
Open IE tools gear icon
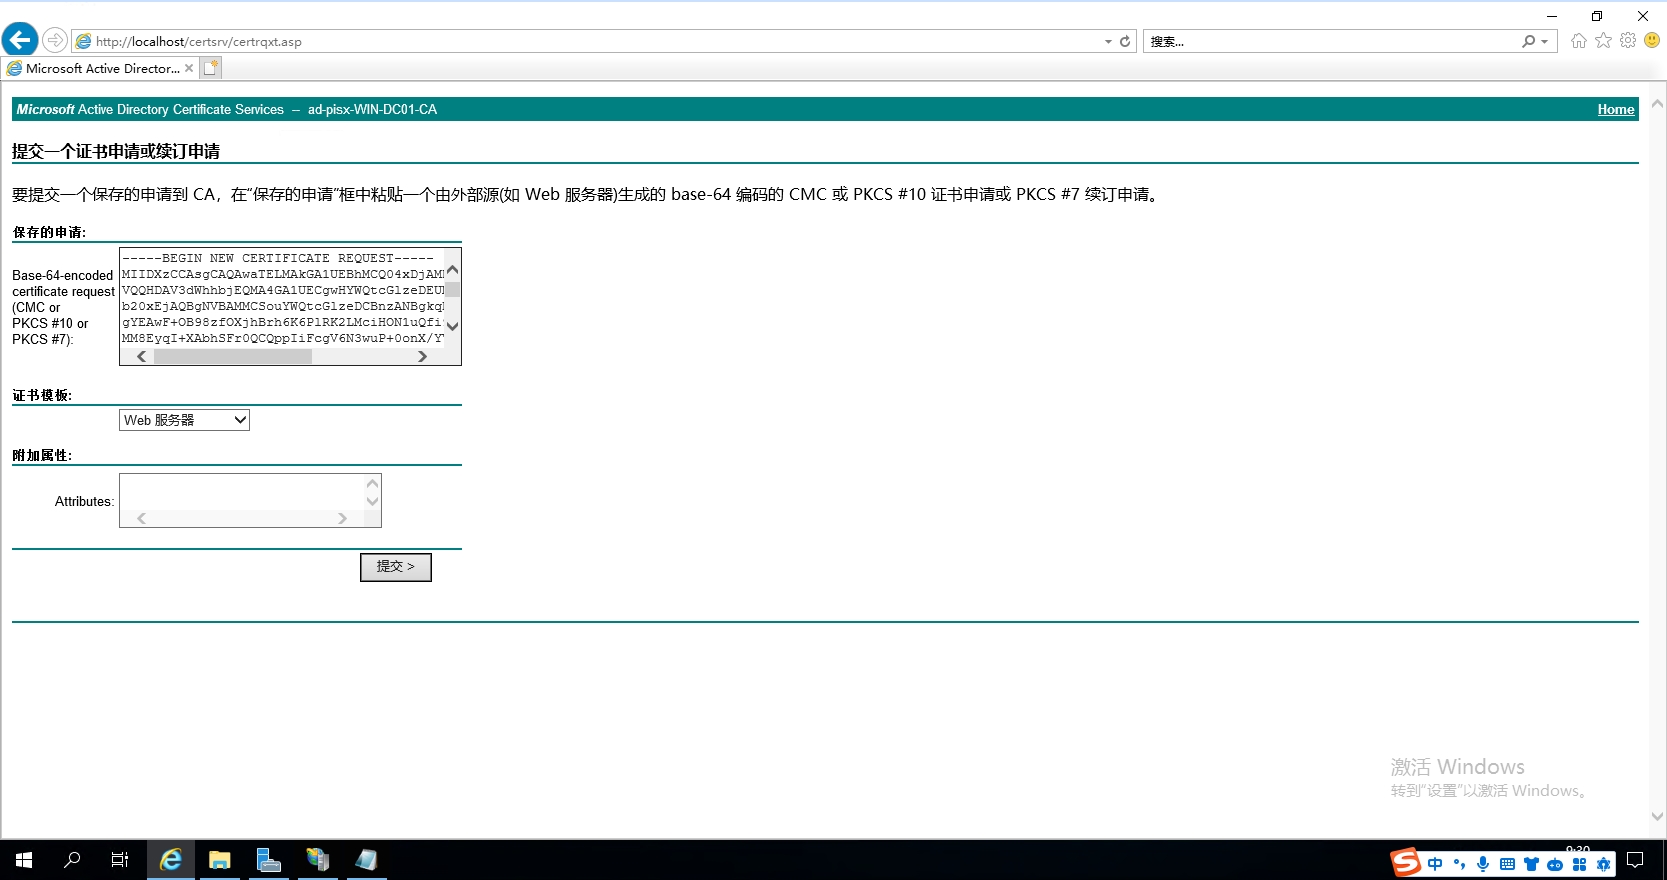[x=1628, y=41]
